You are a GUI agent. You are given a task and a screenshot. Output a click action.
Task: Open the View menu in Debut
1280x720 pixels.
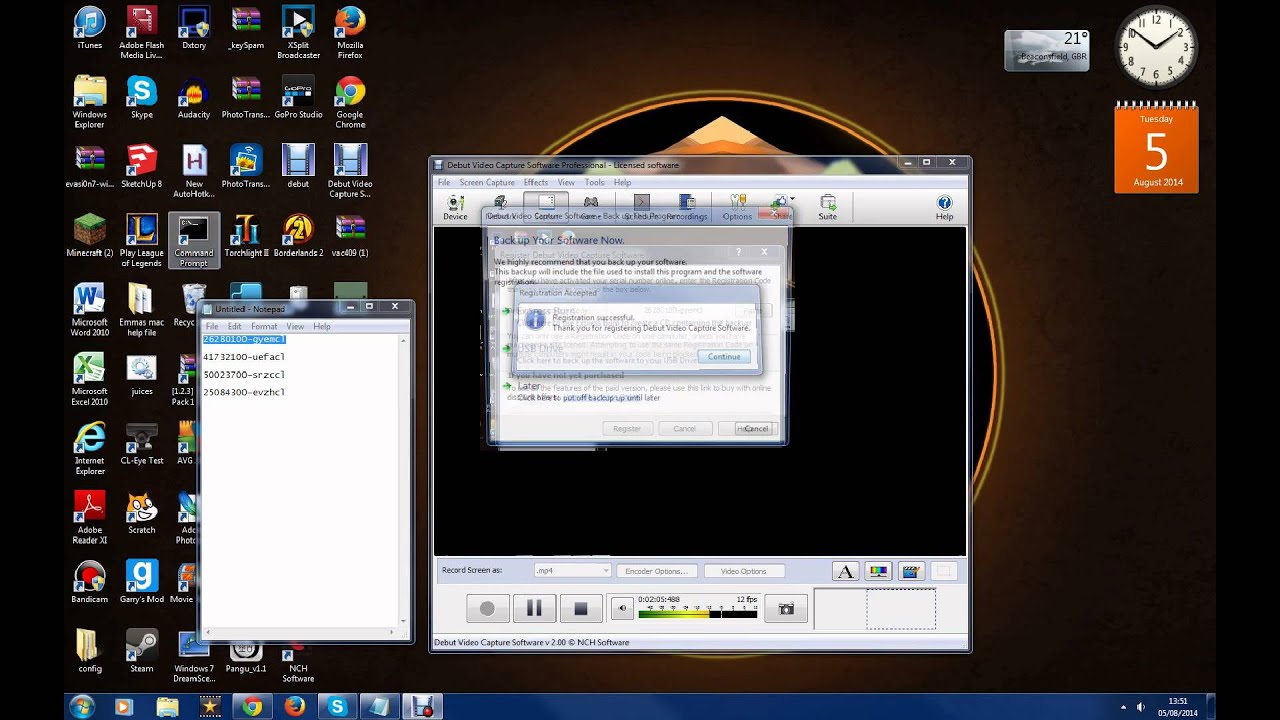point(566,183)
